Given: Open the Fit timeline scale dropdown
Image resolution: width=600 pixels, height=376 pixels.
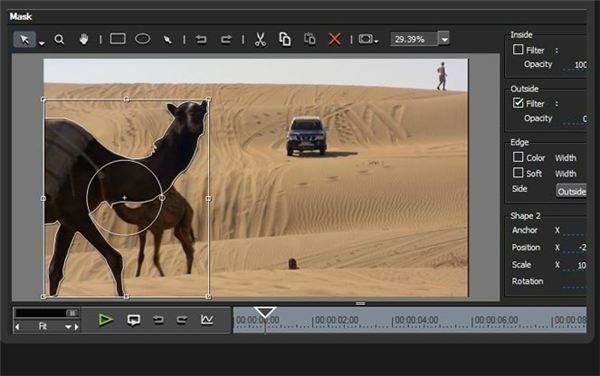Looking at the screenshot, I should (x=68, y=327).
